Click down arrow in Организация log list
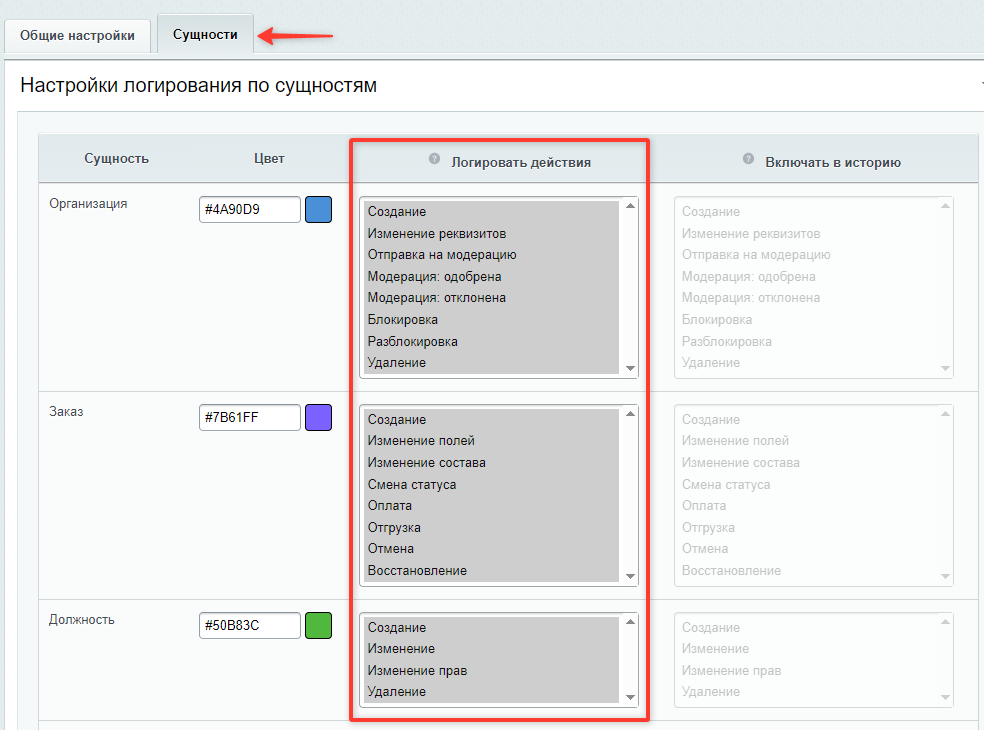 631,368
